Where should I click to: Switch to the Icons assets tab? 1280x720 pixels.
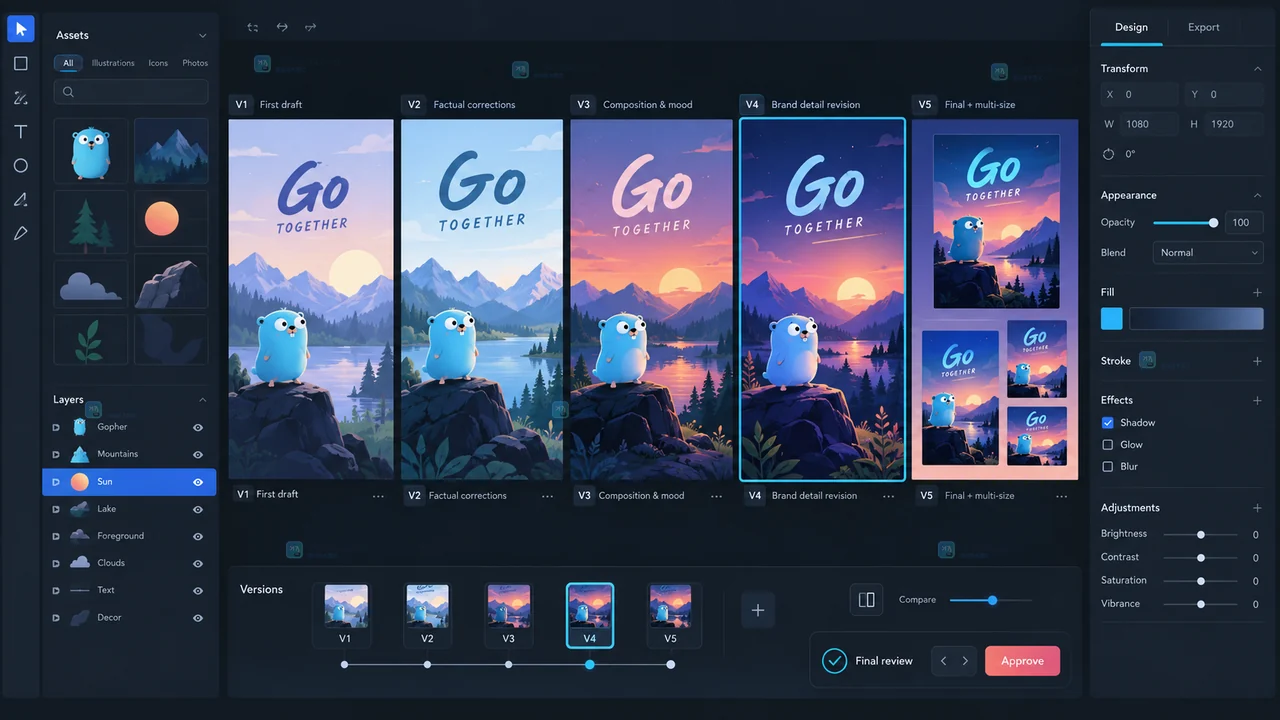tap(158, 63)
